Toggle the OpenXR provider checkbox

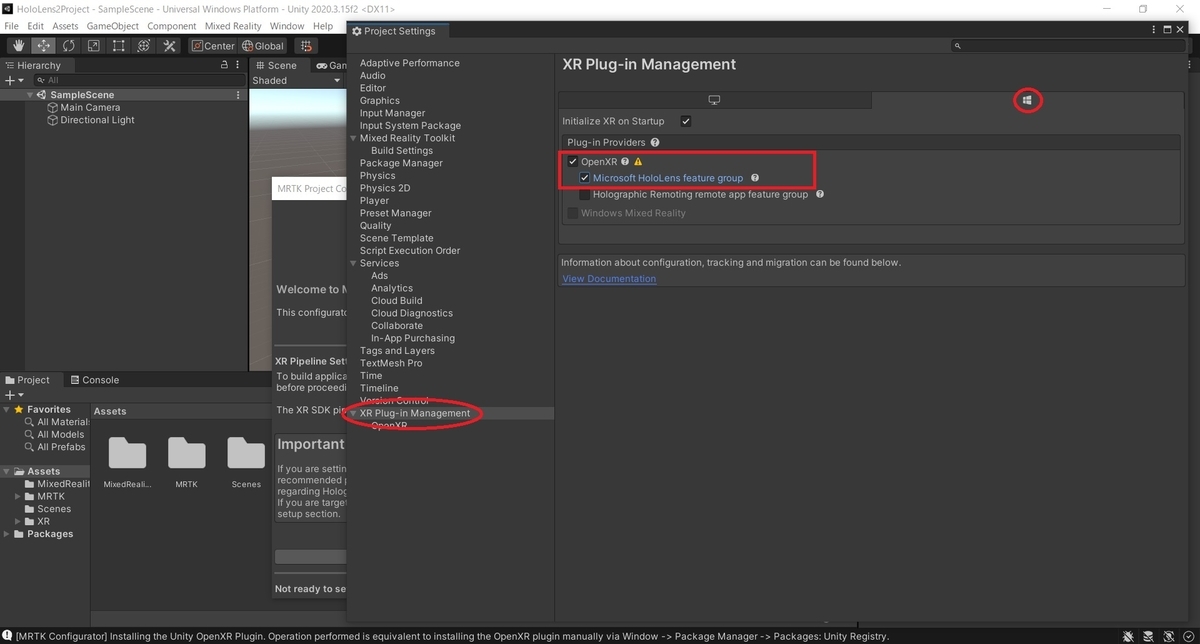573,161
